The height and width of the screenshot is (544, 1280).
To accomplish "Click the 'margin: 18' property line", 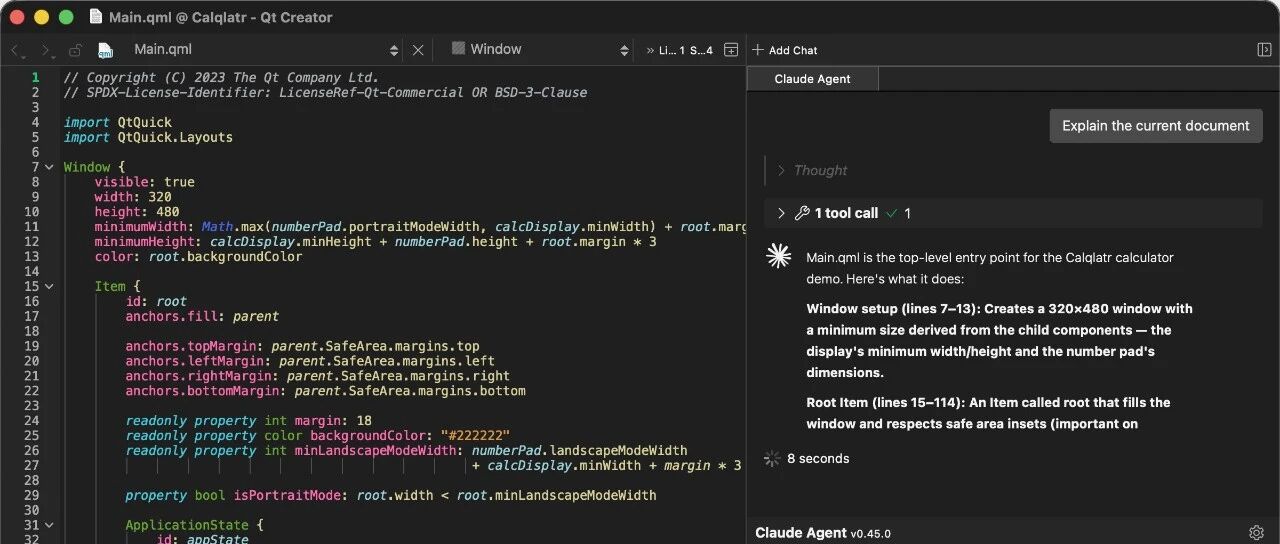I will (248, 421).
